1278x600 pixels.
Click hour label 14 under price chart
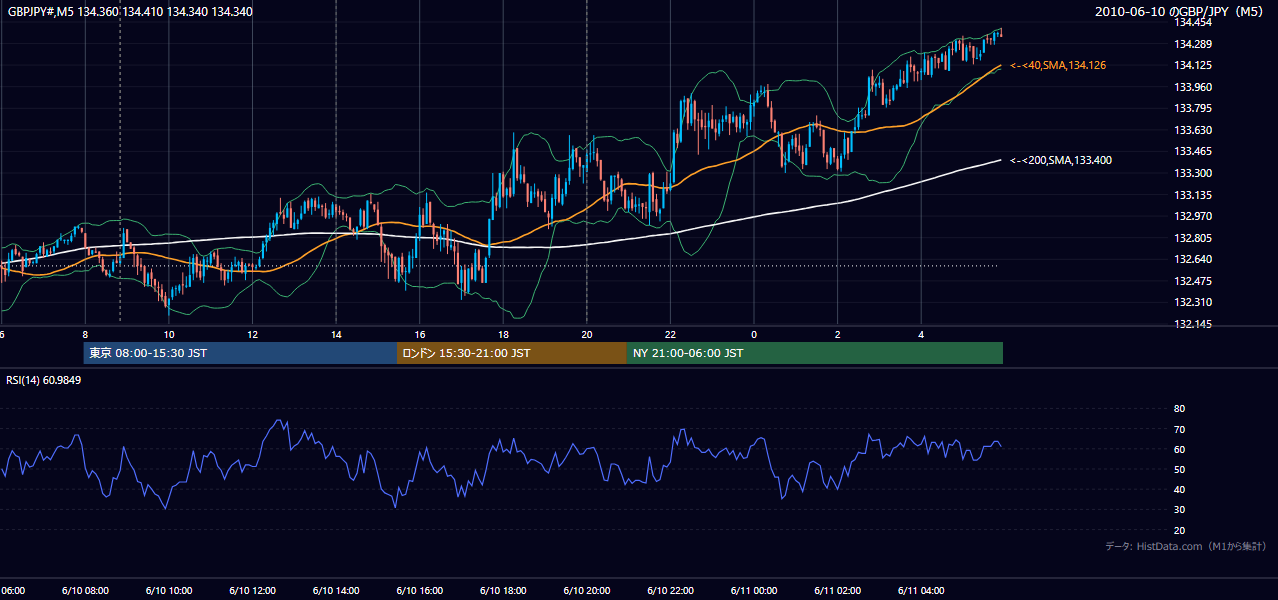click(x=336, y=335)
